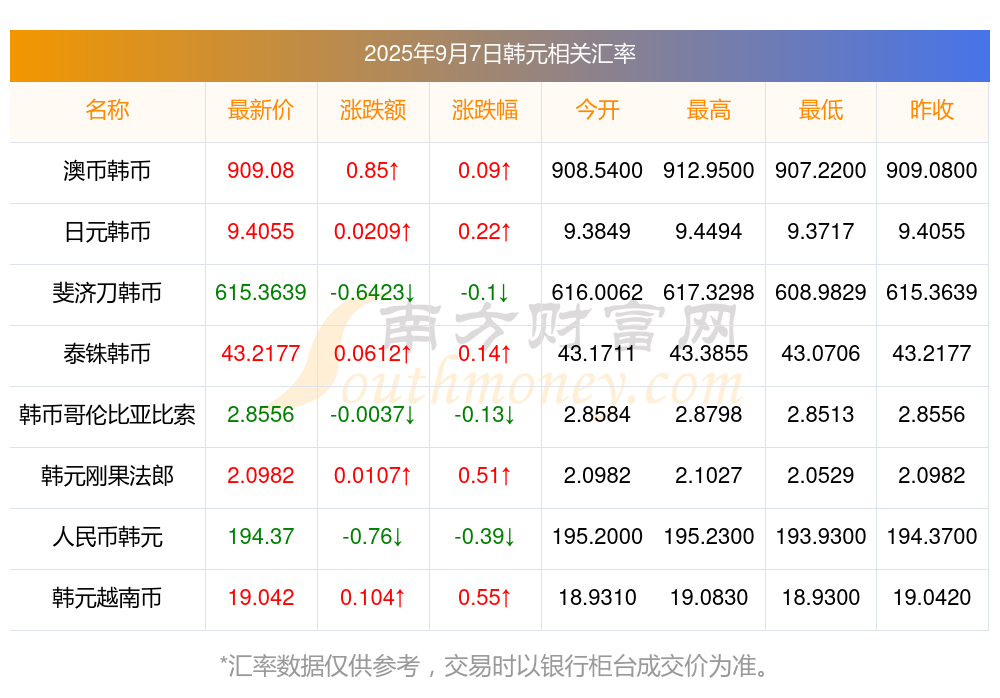Select the "最新价" column header

261,110
